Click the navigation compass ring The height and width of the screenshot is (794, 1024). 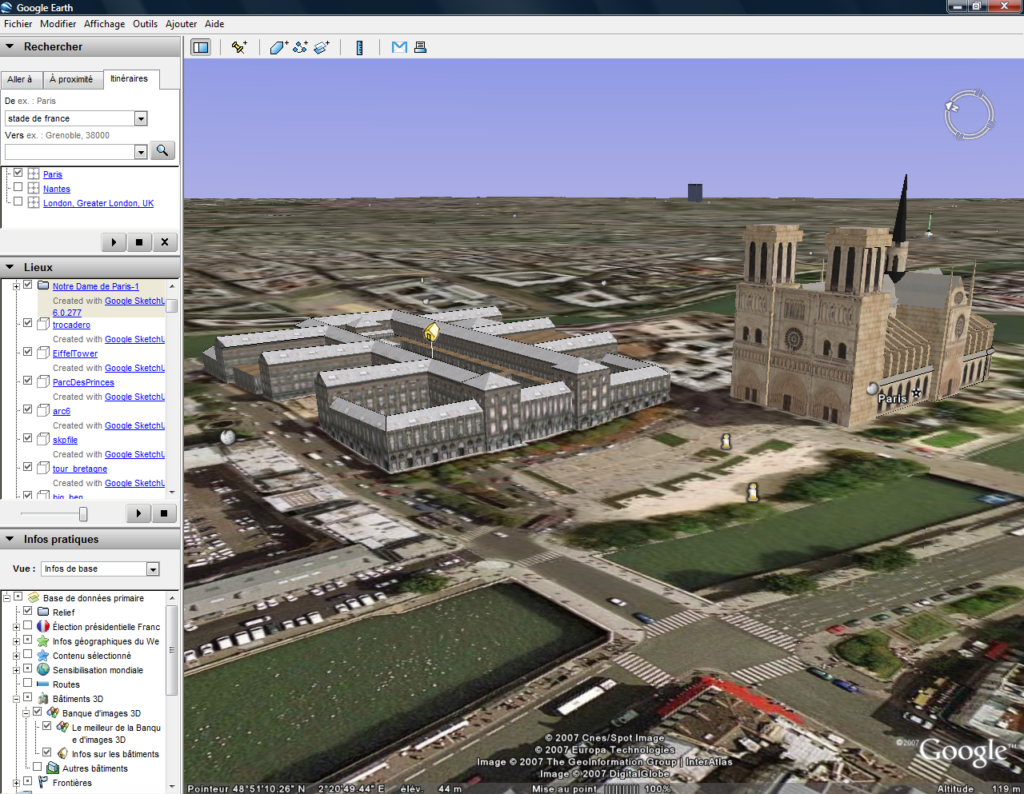969,114
